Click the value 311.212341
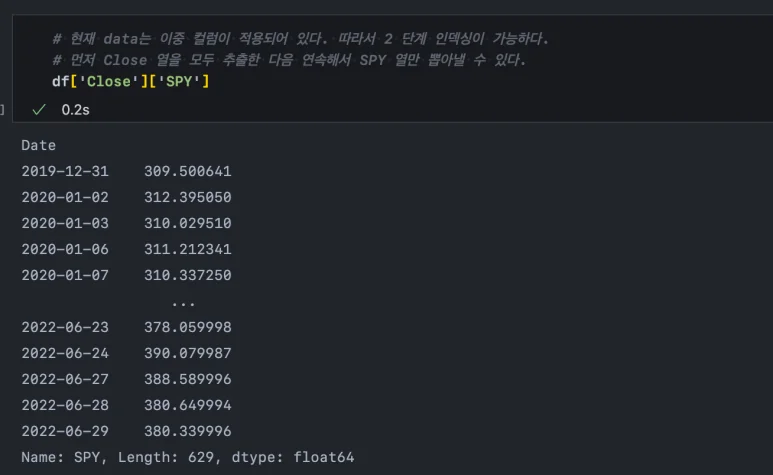 187,249
